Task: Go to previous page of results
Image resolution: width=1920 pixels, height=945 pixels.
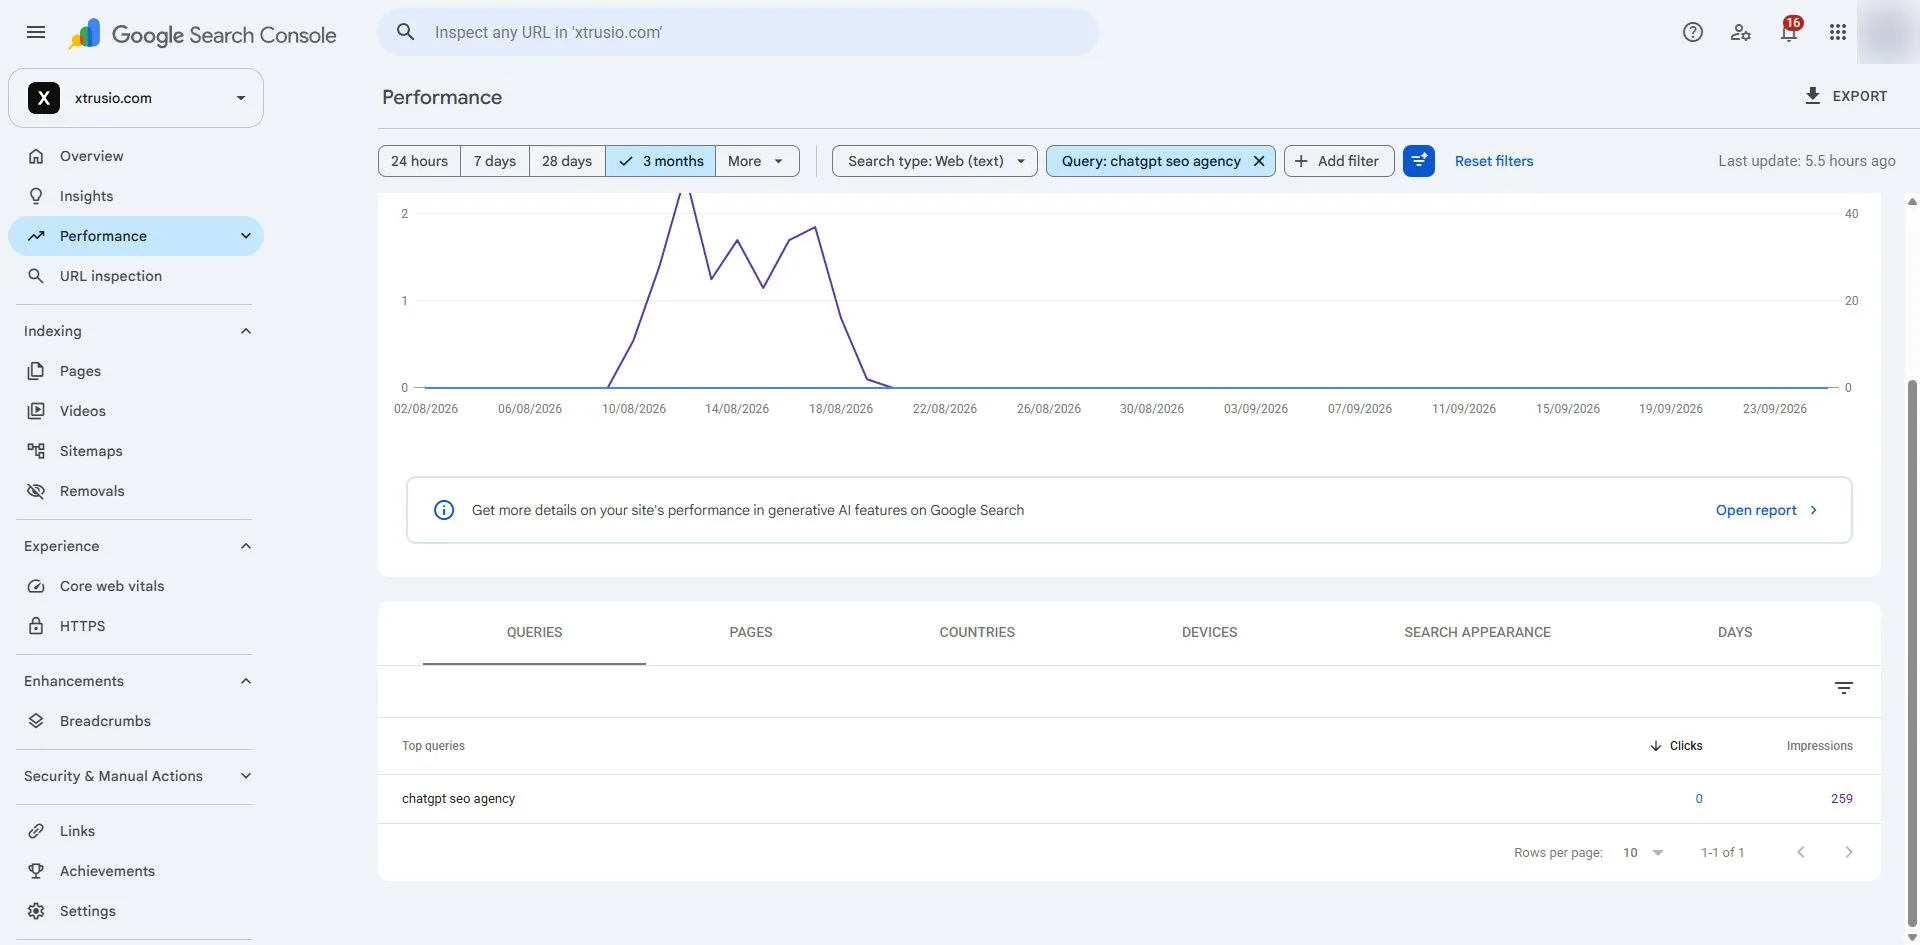Action: pos(1800,852)
